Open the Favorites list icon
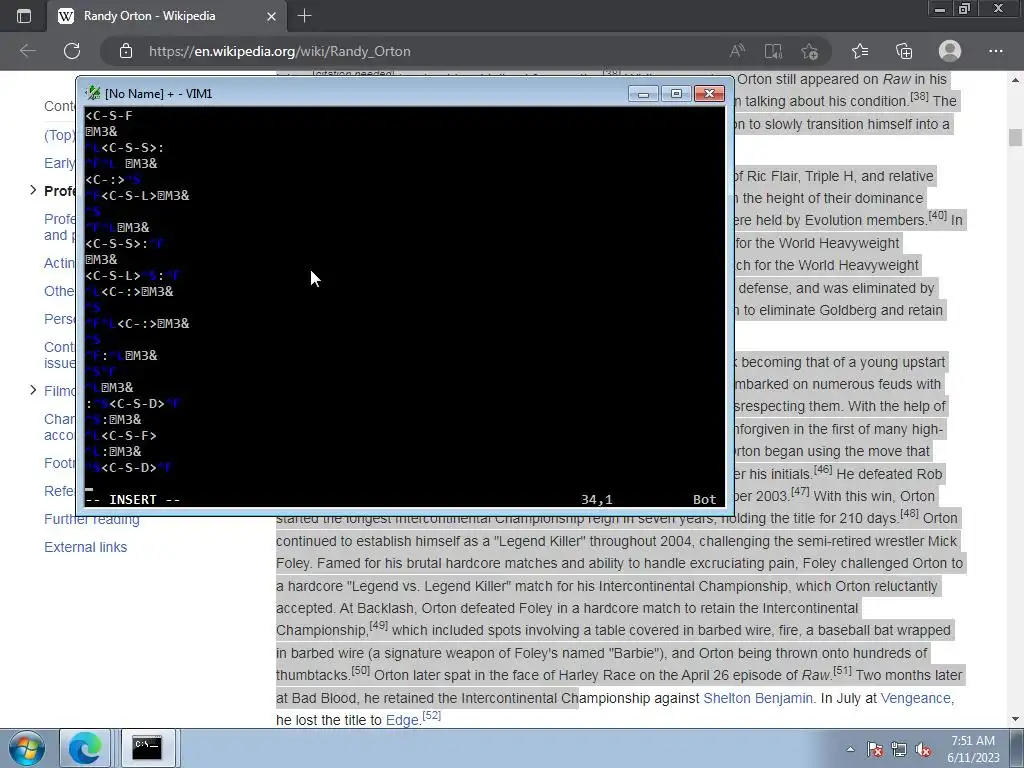 pos(860,51)
